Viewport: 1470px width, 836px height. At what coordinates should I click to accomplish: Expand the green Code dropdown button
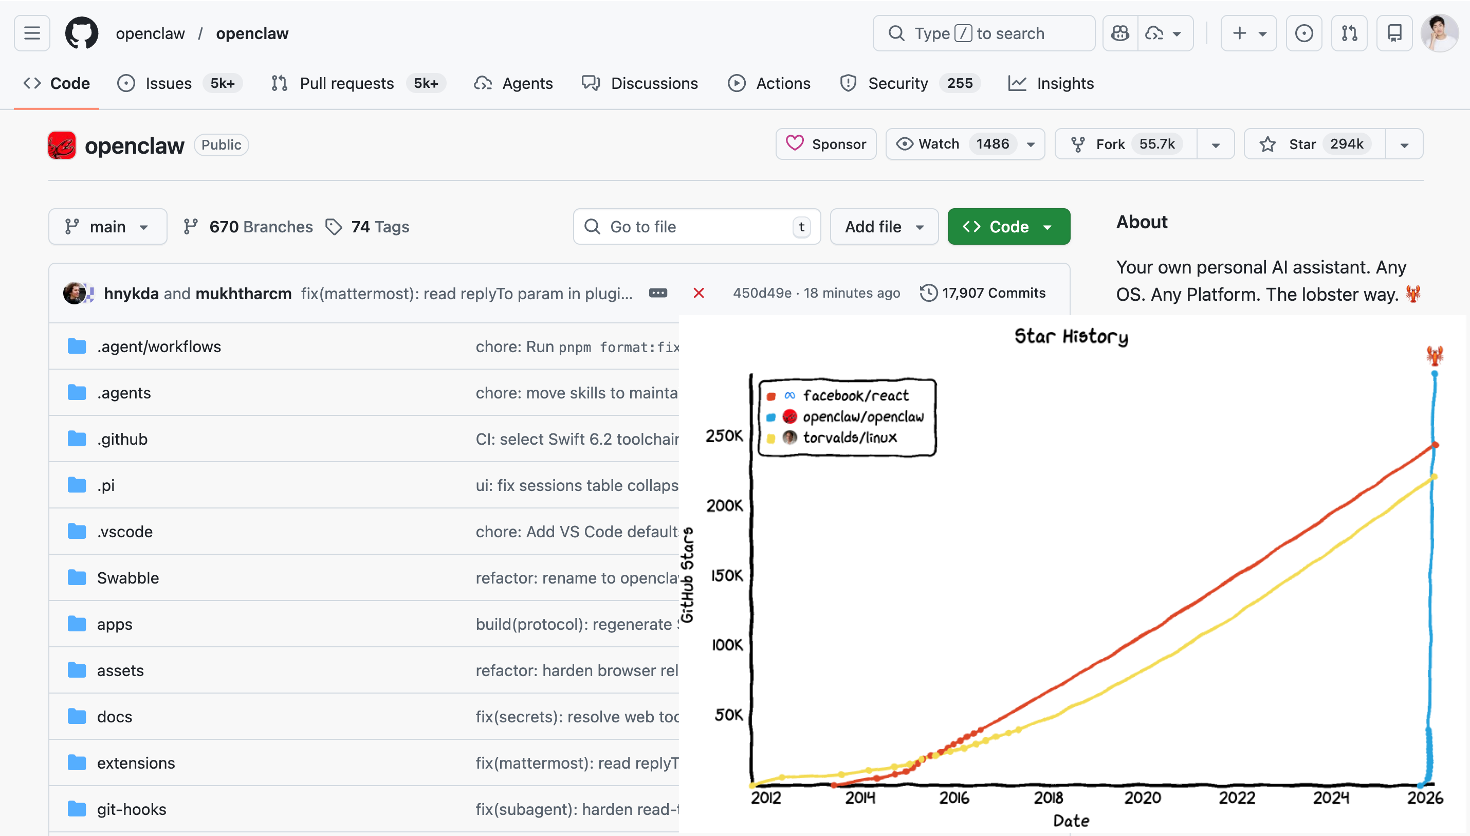pyautogui.click(x=1008, y=227)
